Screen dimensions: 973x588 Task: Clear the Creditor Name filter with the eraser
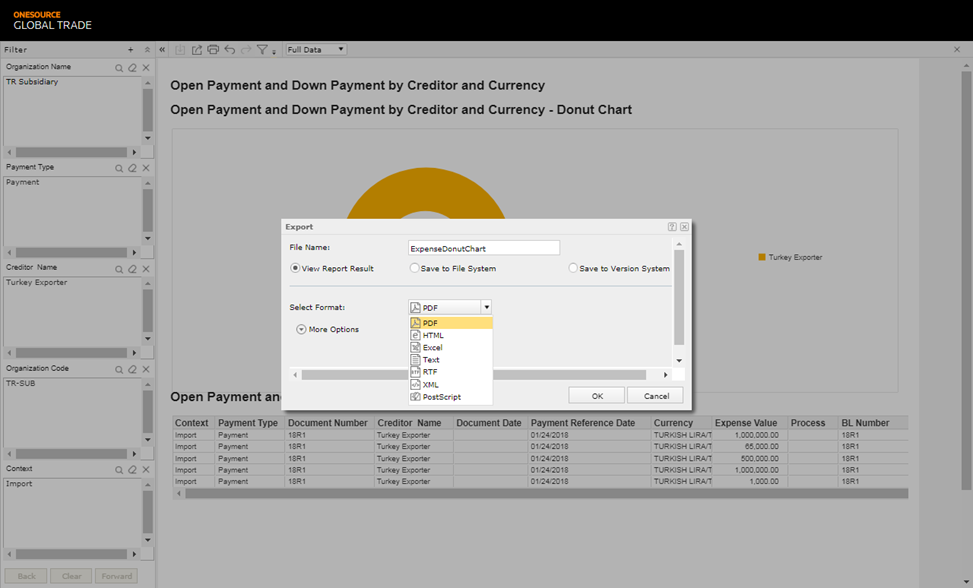click(132, 269)
